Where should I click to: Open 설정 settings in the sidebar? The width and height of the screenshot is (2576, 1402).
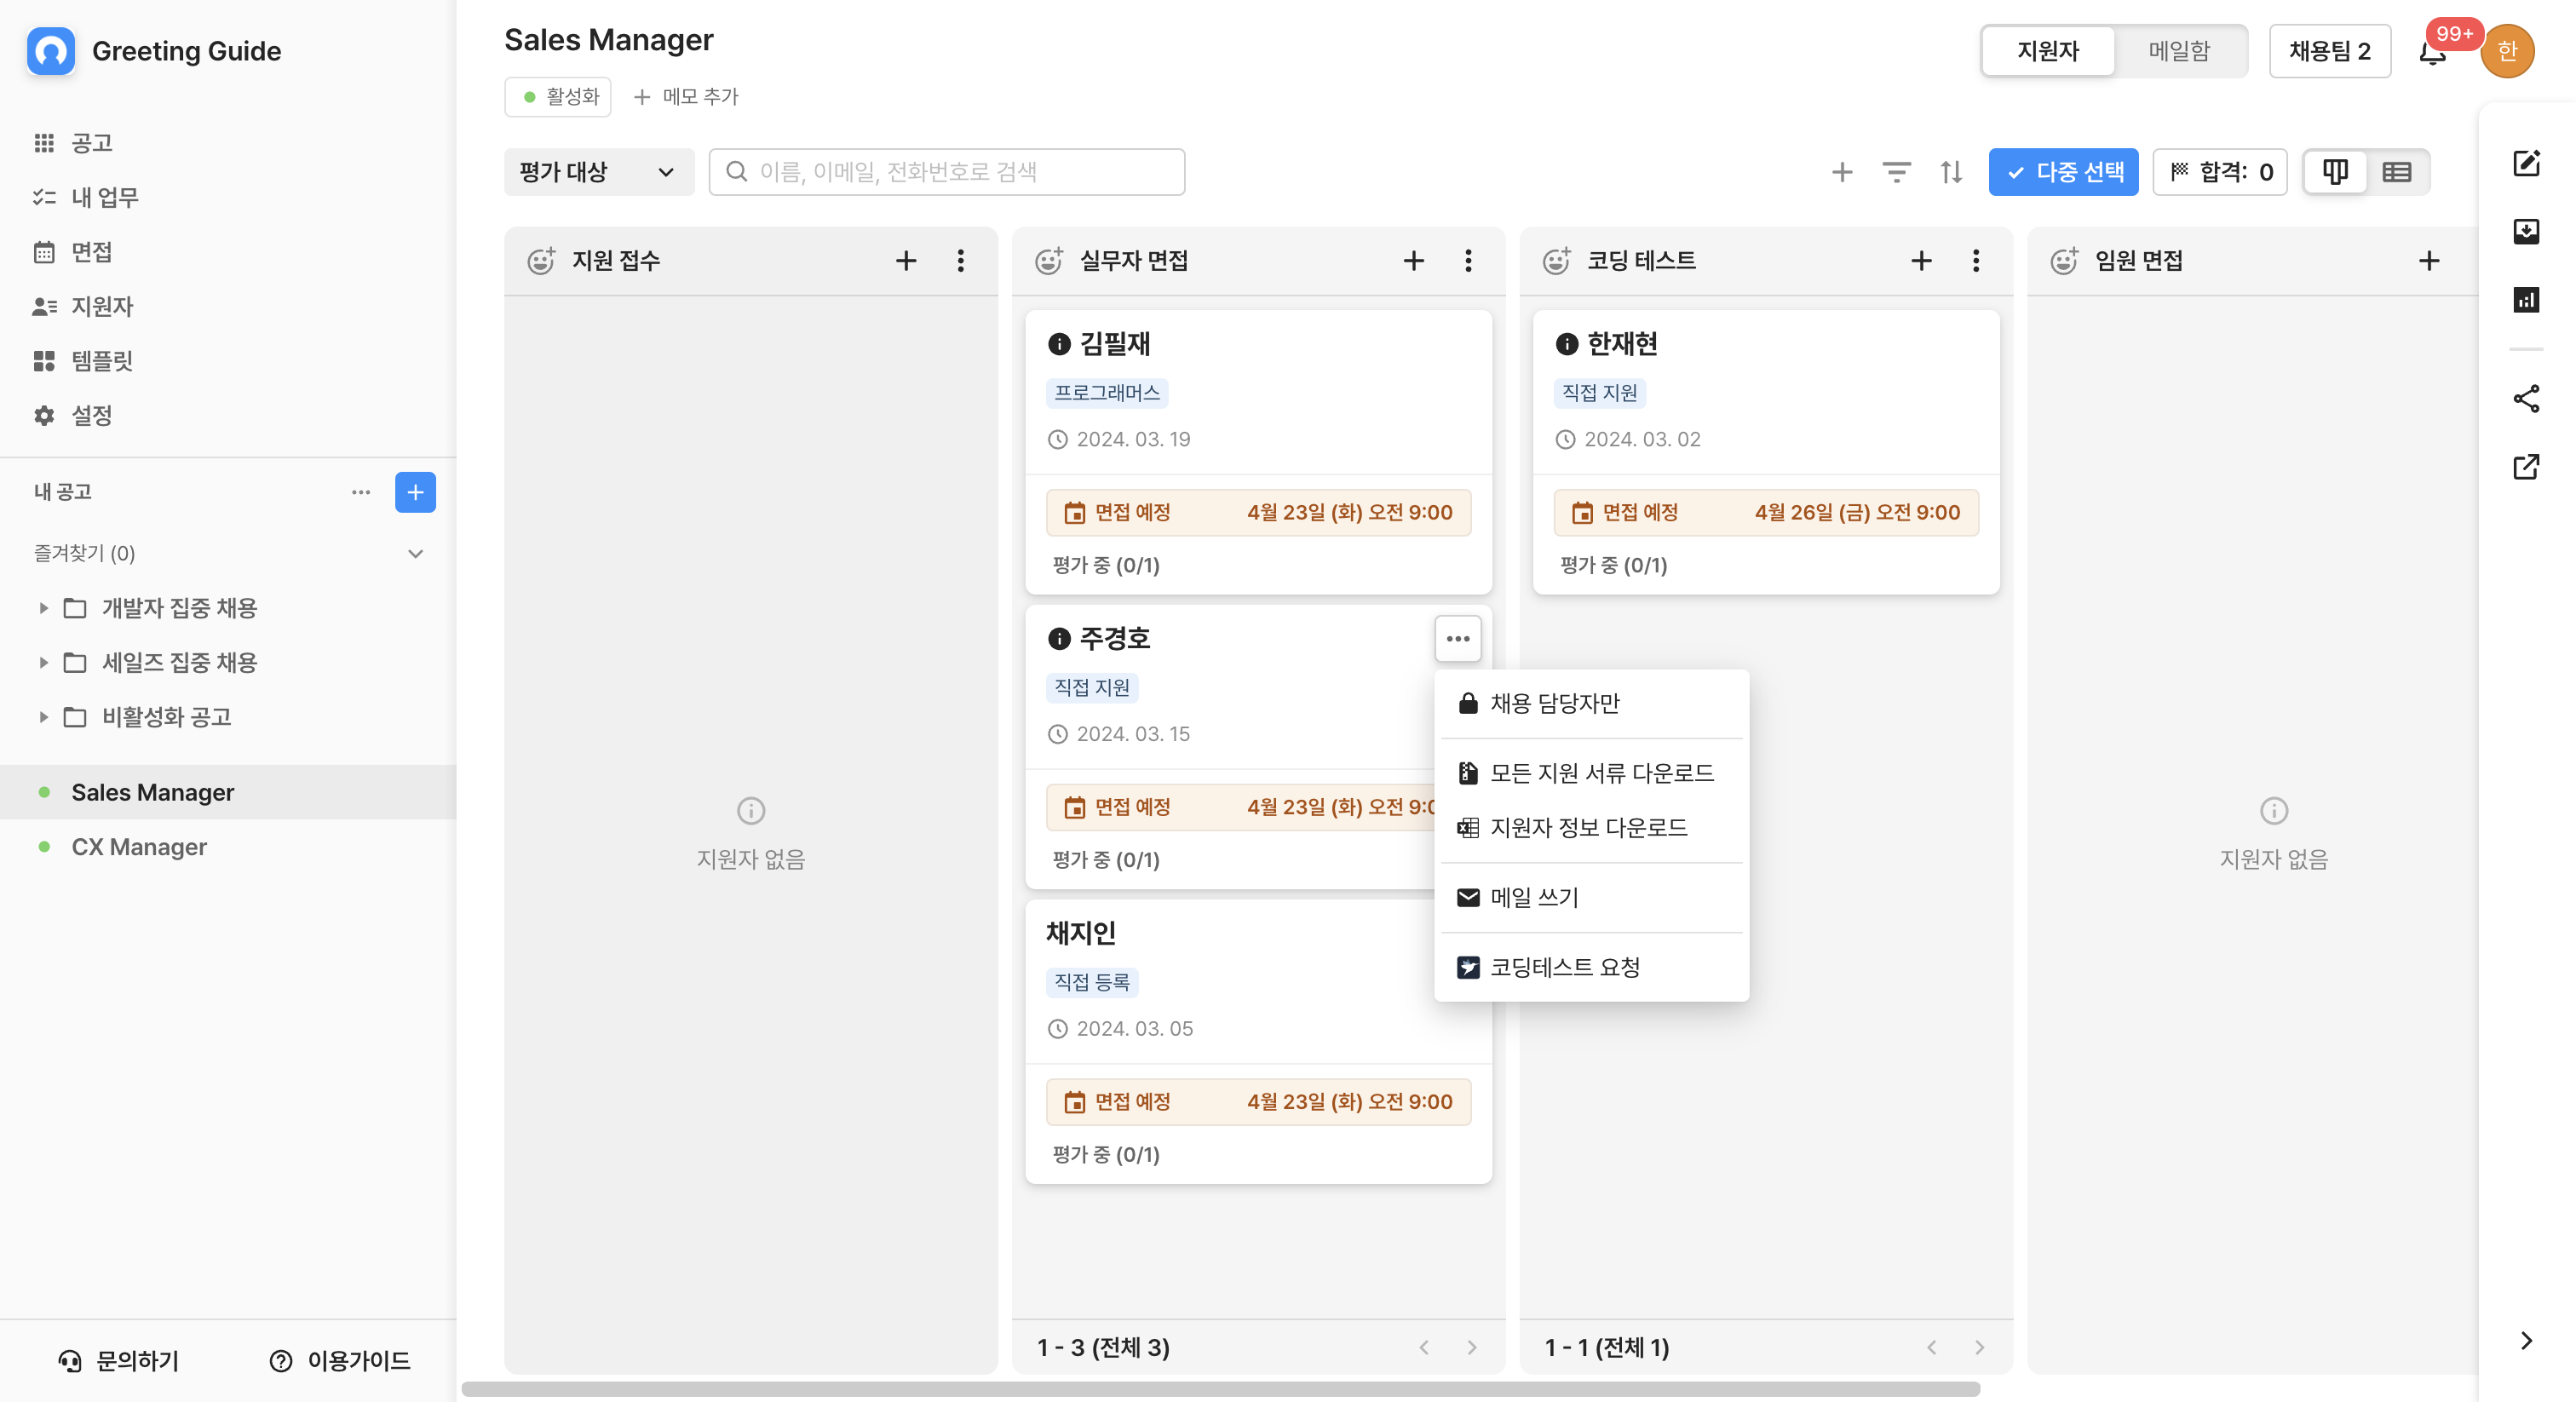[72, 415]
